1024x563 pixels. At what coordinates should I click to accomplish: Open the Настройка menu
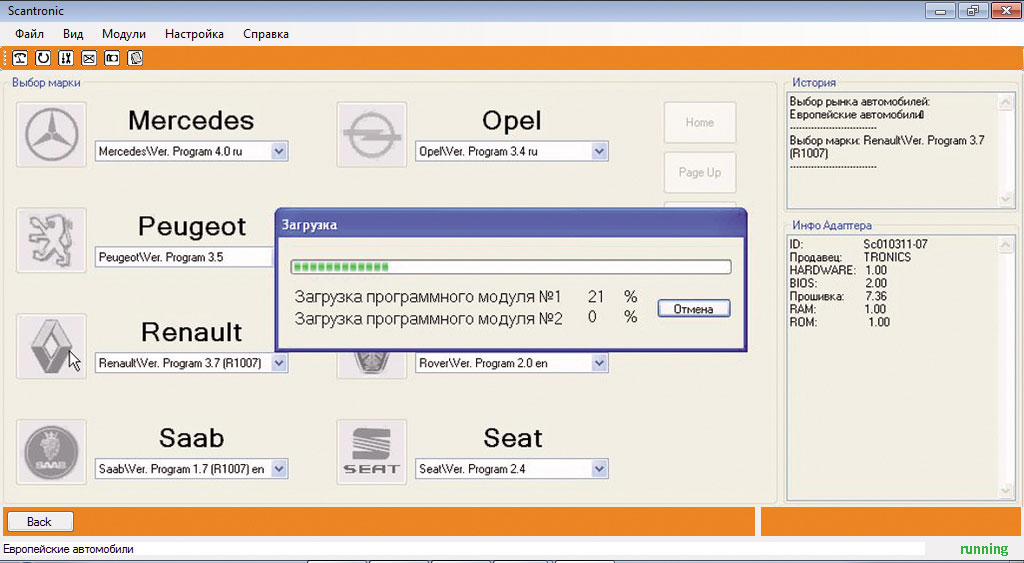[194, 34]
